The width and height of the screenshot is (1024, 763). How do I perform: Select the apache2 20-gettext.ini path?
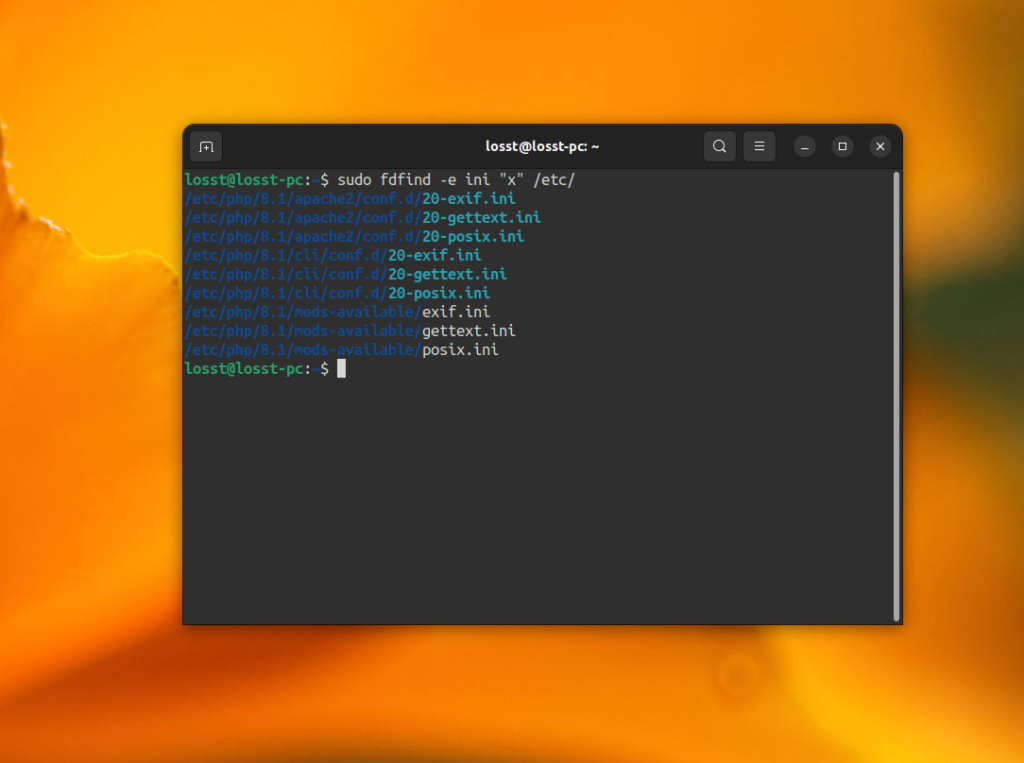(x=362, y=217)
